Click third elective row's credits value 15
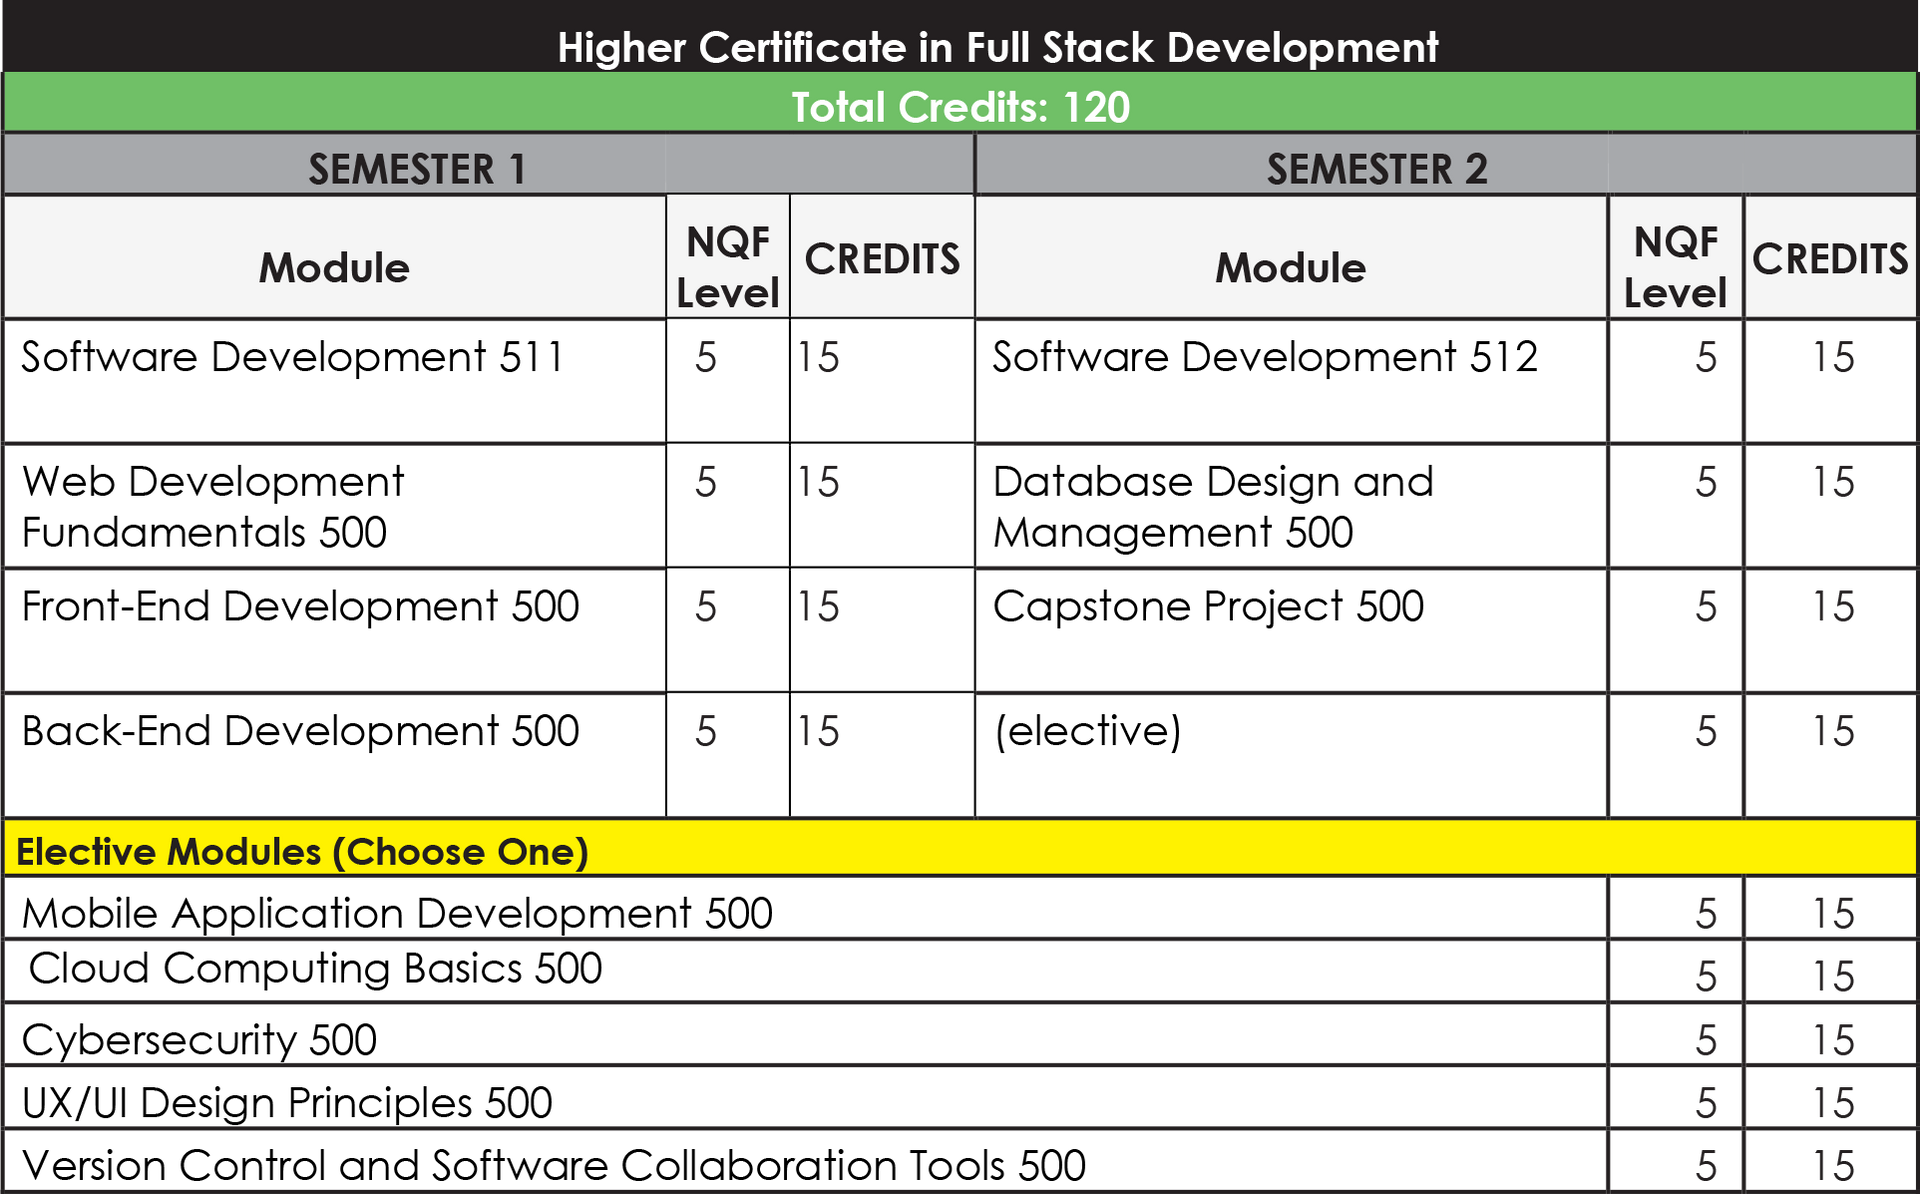This screenshot has height=1194, width=1920. pos(1834,1040)
